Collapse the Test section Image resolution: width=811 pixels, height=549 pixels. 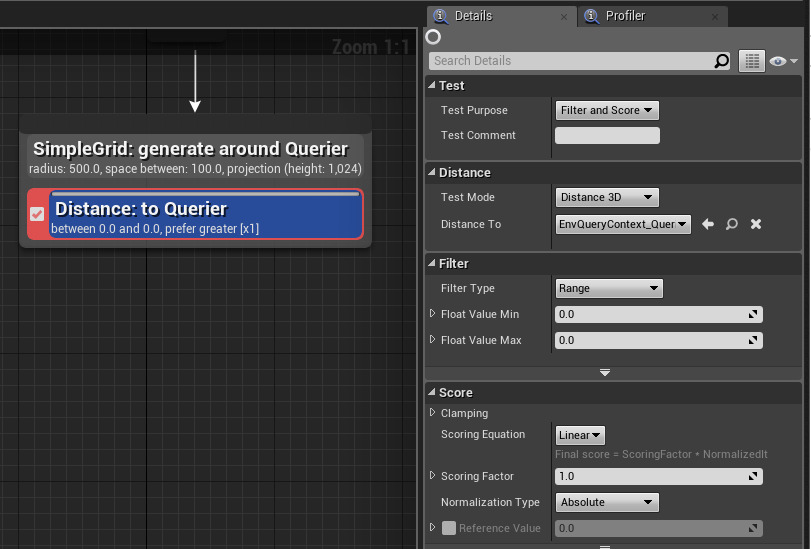[x=432, y=85]
